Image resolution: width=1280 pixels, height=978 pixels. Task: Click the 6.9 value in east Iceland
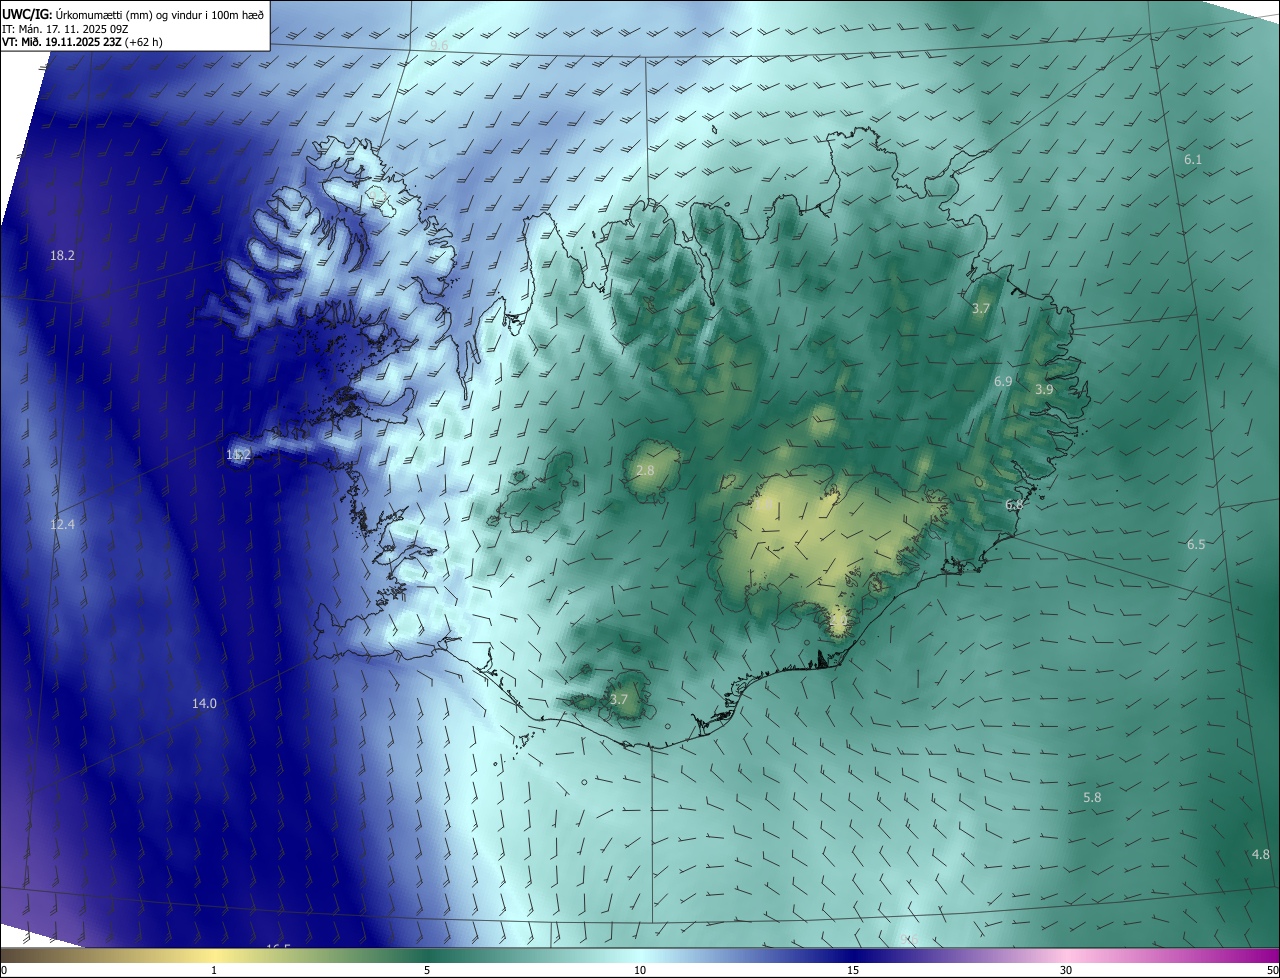1003,382
